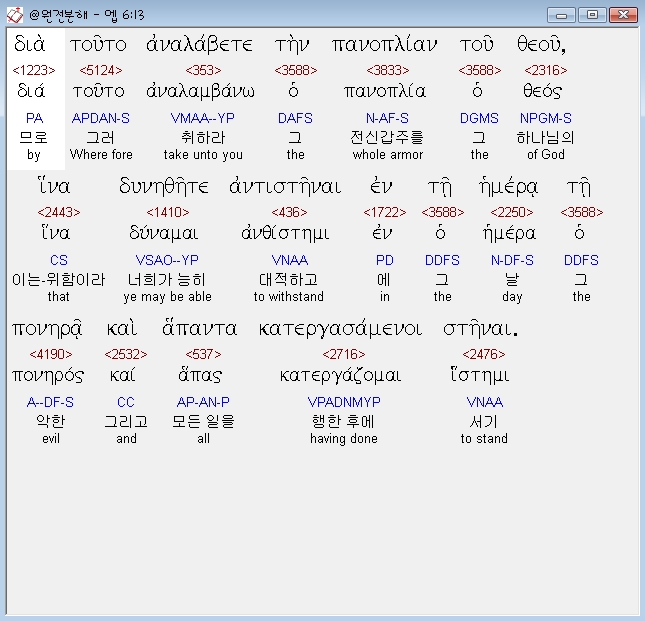This screenshot has height=621, width=645.
Task: Open Strong's number <353>
Action: [203, 70]
